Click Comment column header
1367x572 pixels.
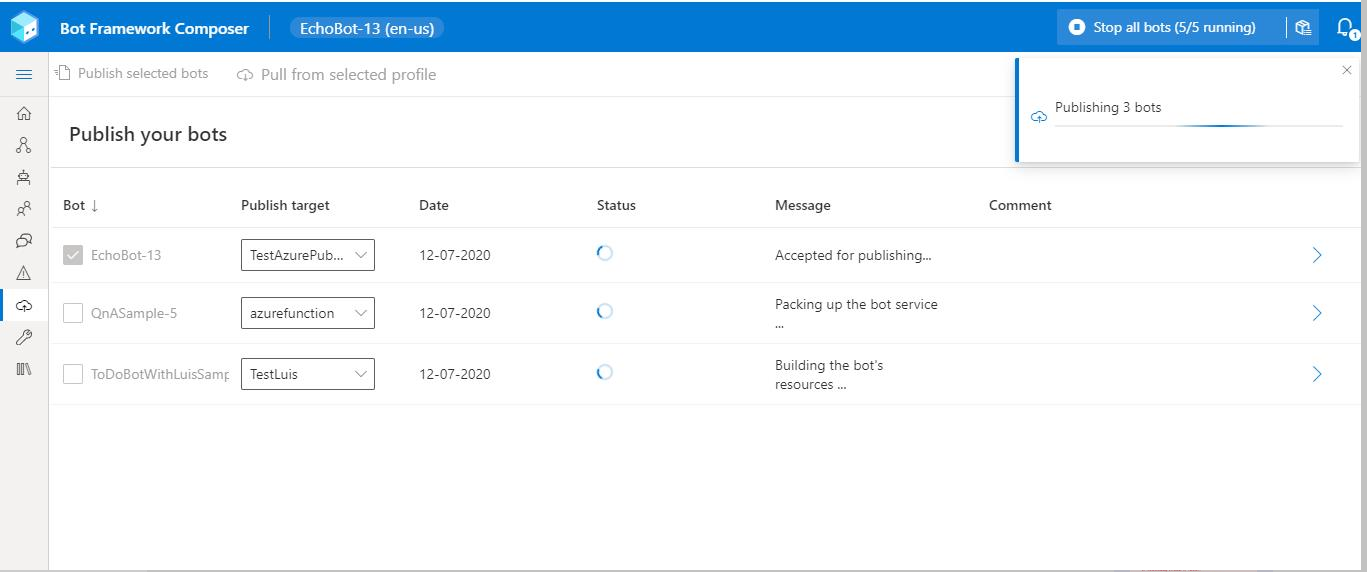pos(1020,205)
